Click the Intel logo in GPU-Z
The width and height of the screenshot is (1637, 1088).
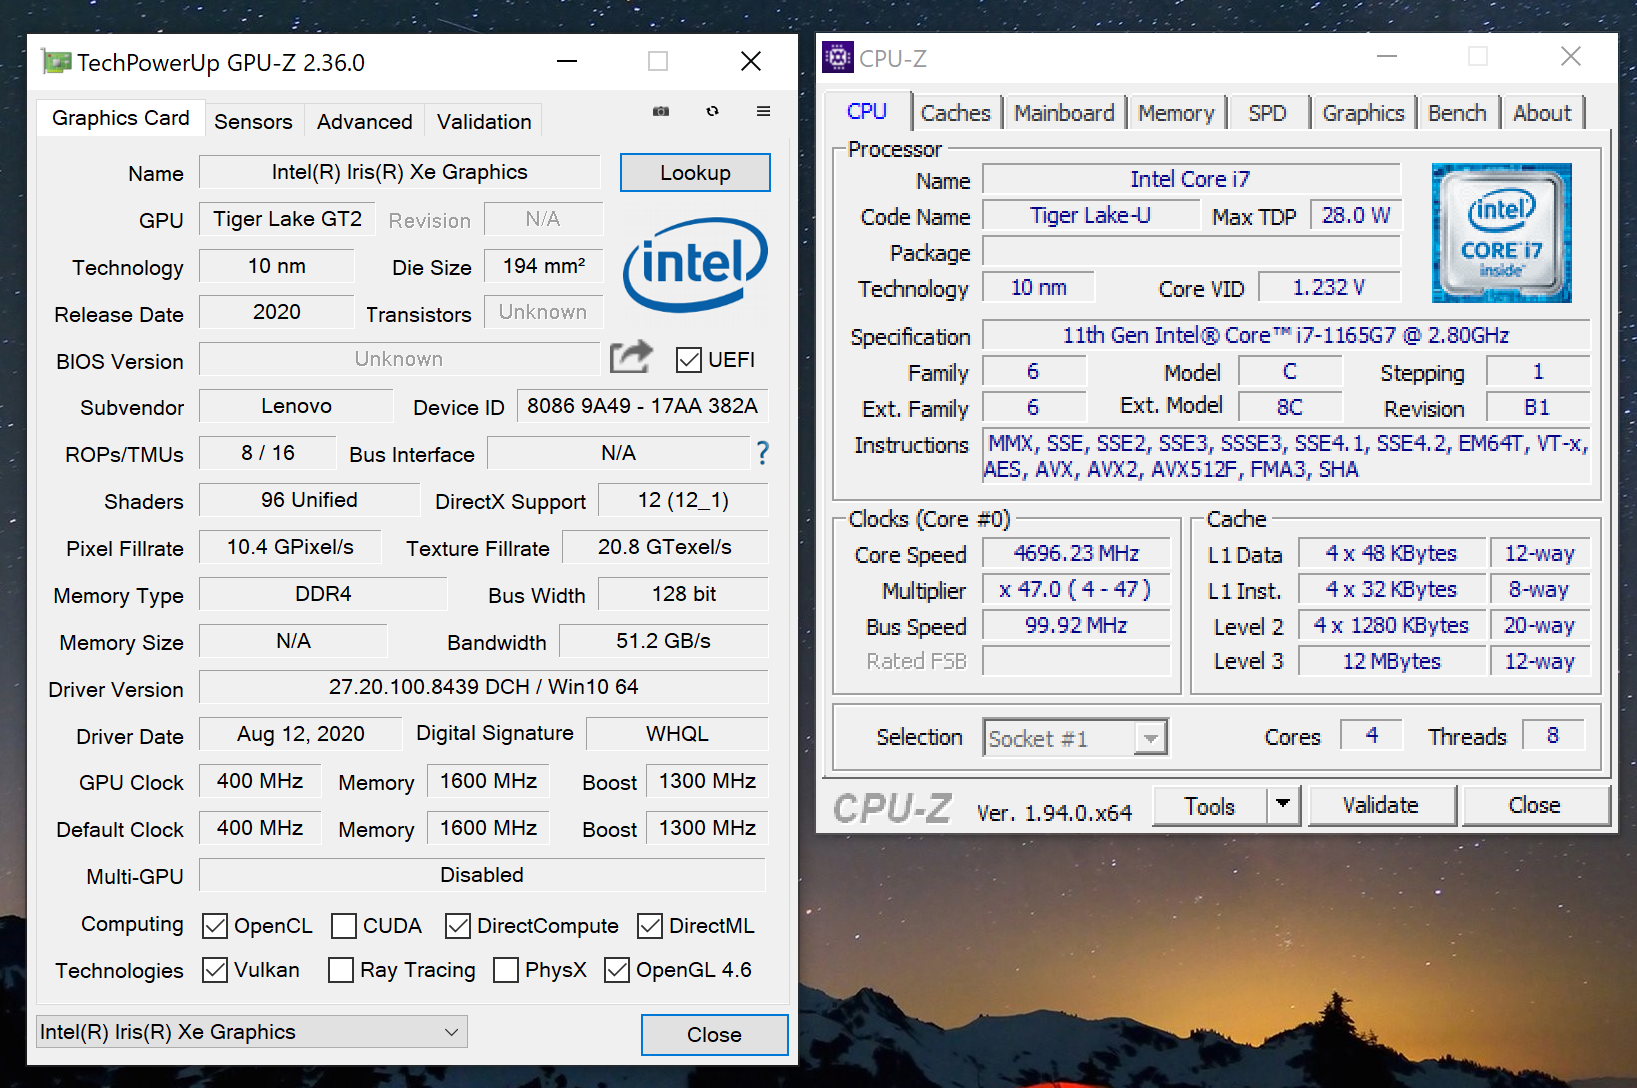(x=695, y=263)
